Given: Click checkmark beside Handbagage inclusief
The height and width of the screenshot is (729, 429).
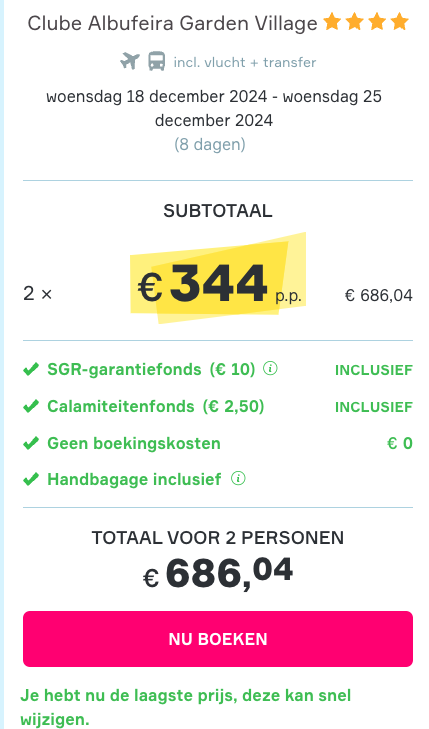Looking at the screenshot, I should pyautogui.click(x=31, y=479).
